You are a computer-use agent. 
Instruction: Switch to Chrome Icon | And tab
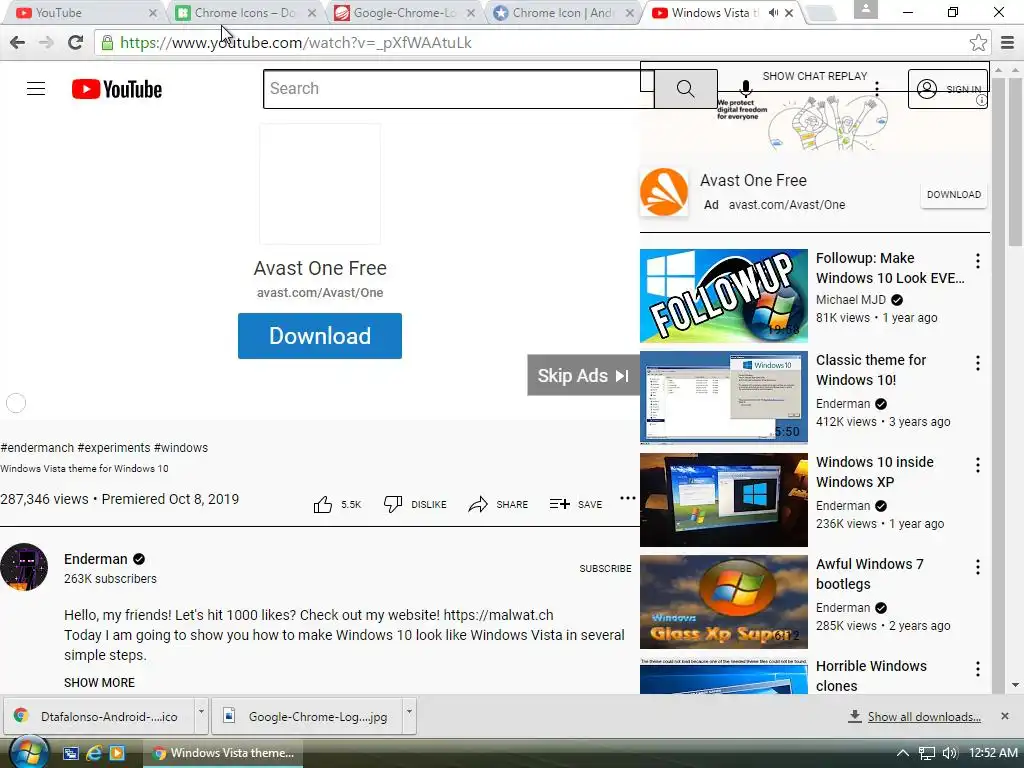click(x=564, y=12)
